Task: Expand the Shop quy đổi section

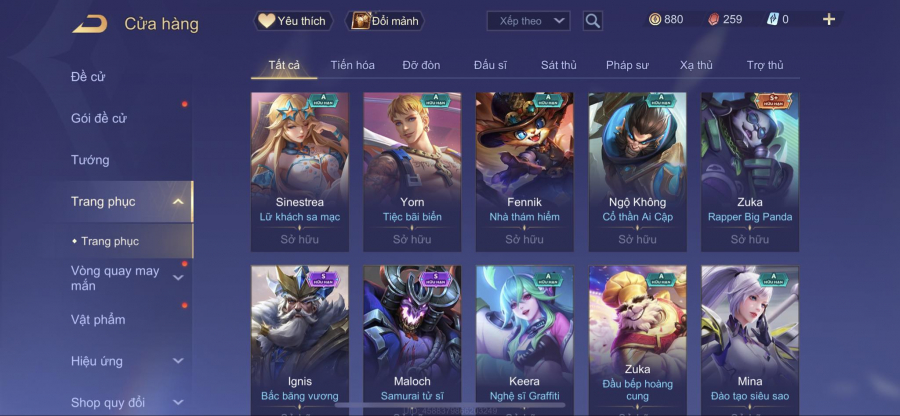Action: (x=178, y=402)
